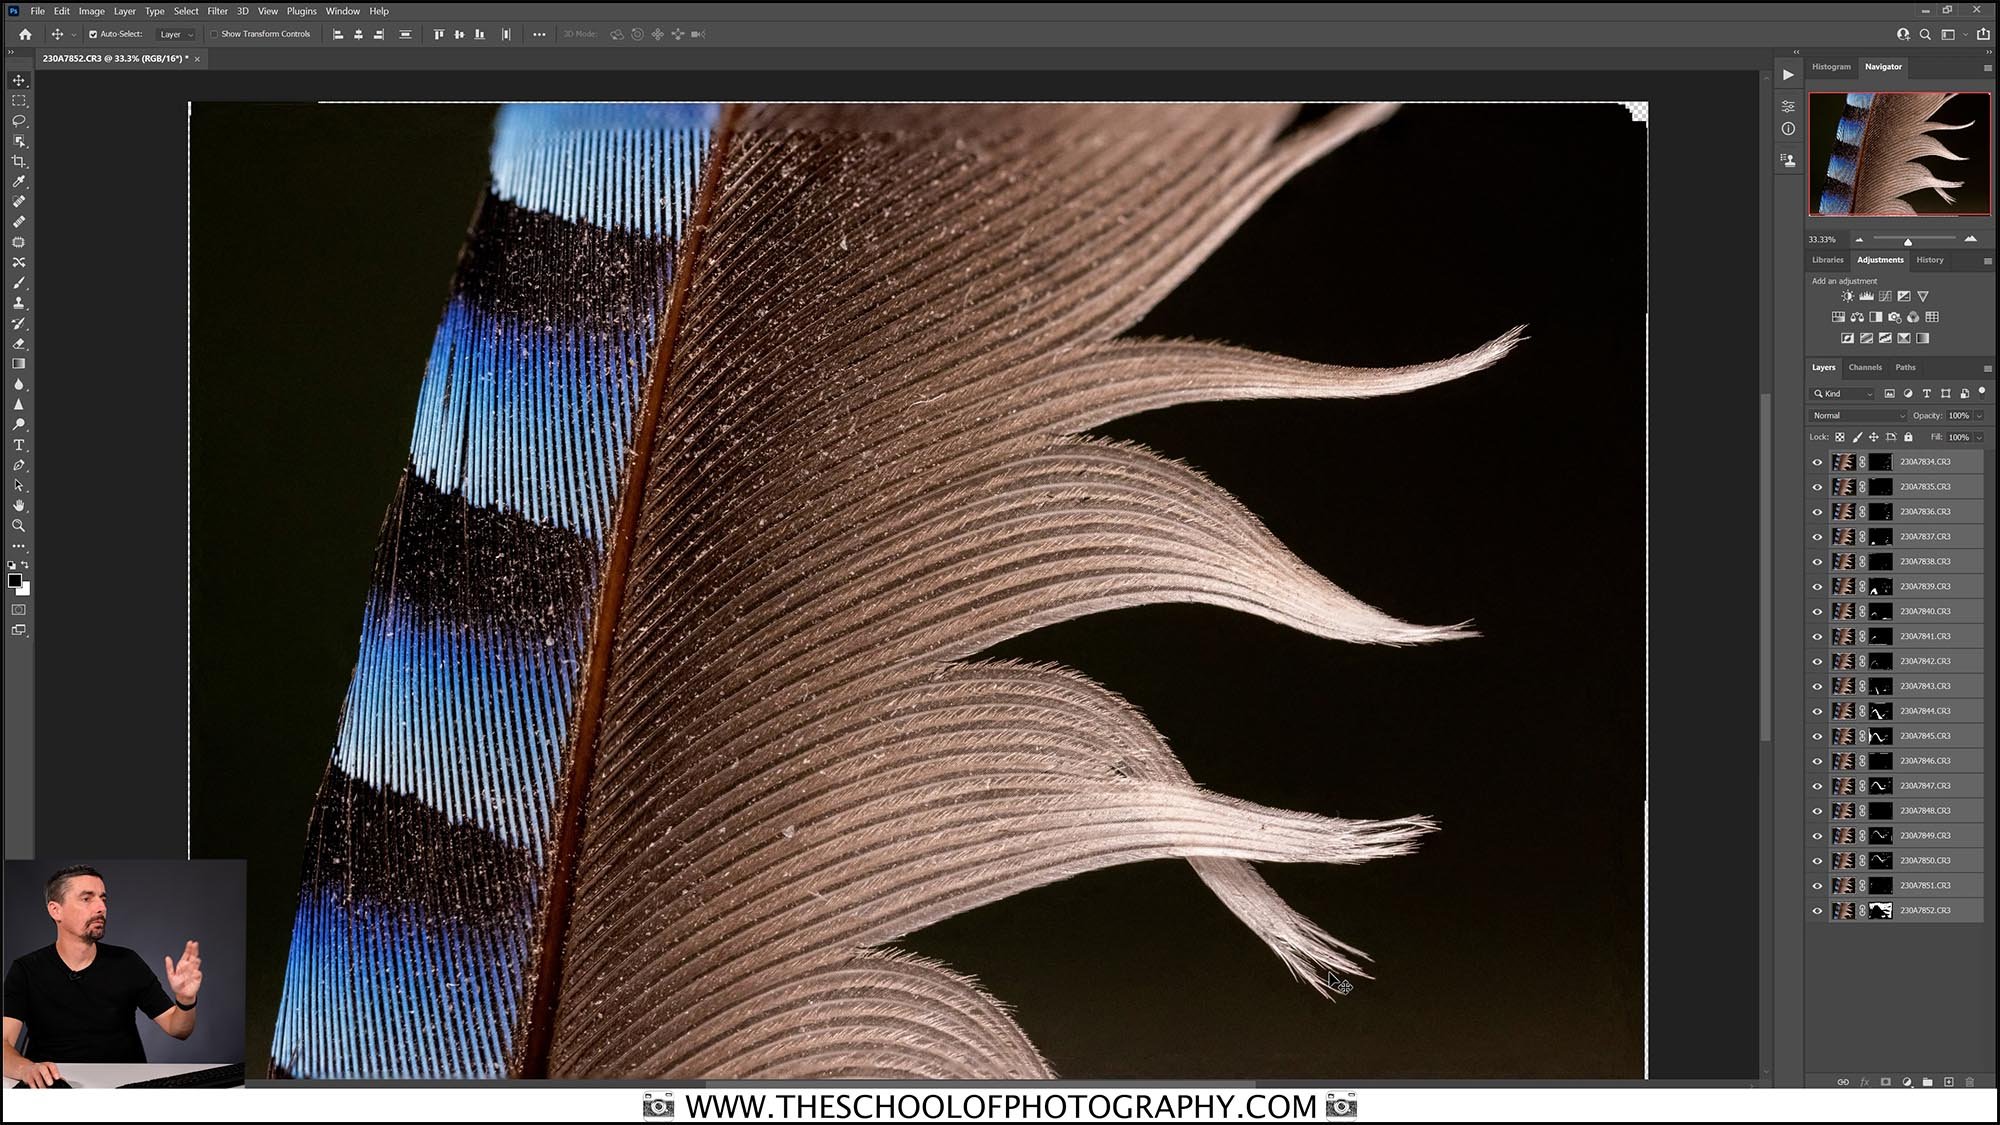Open the Opacity dropdown in Layers panel
Image resolution: width=2000 pixels, height=1125 pixels.
point(1978,415)
